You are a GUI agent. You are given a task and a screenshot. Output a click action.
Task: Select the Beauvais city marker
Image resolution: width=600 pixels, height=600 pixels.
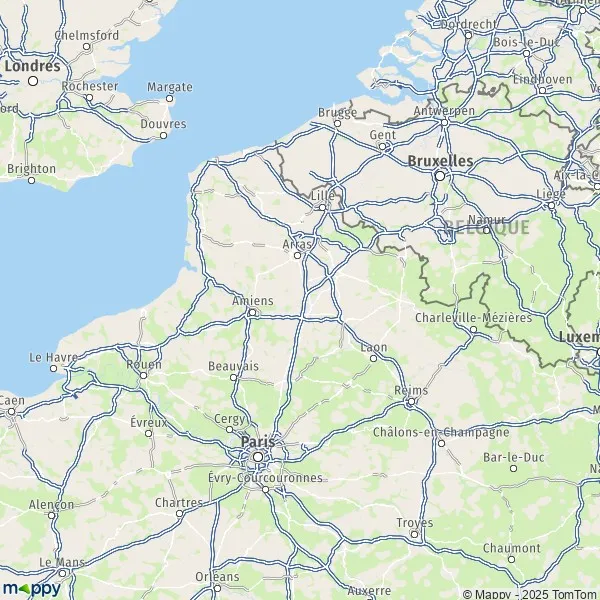coord(233,378)
